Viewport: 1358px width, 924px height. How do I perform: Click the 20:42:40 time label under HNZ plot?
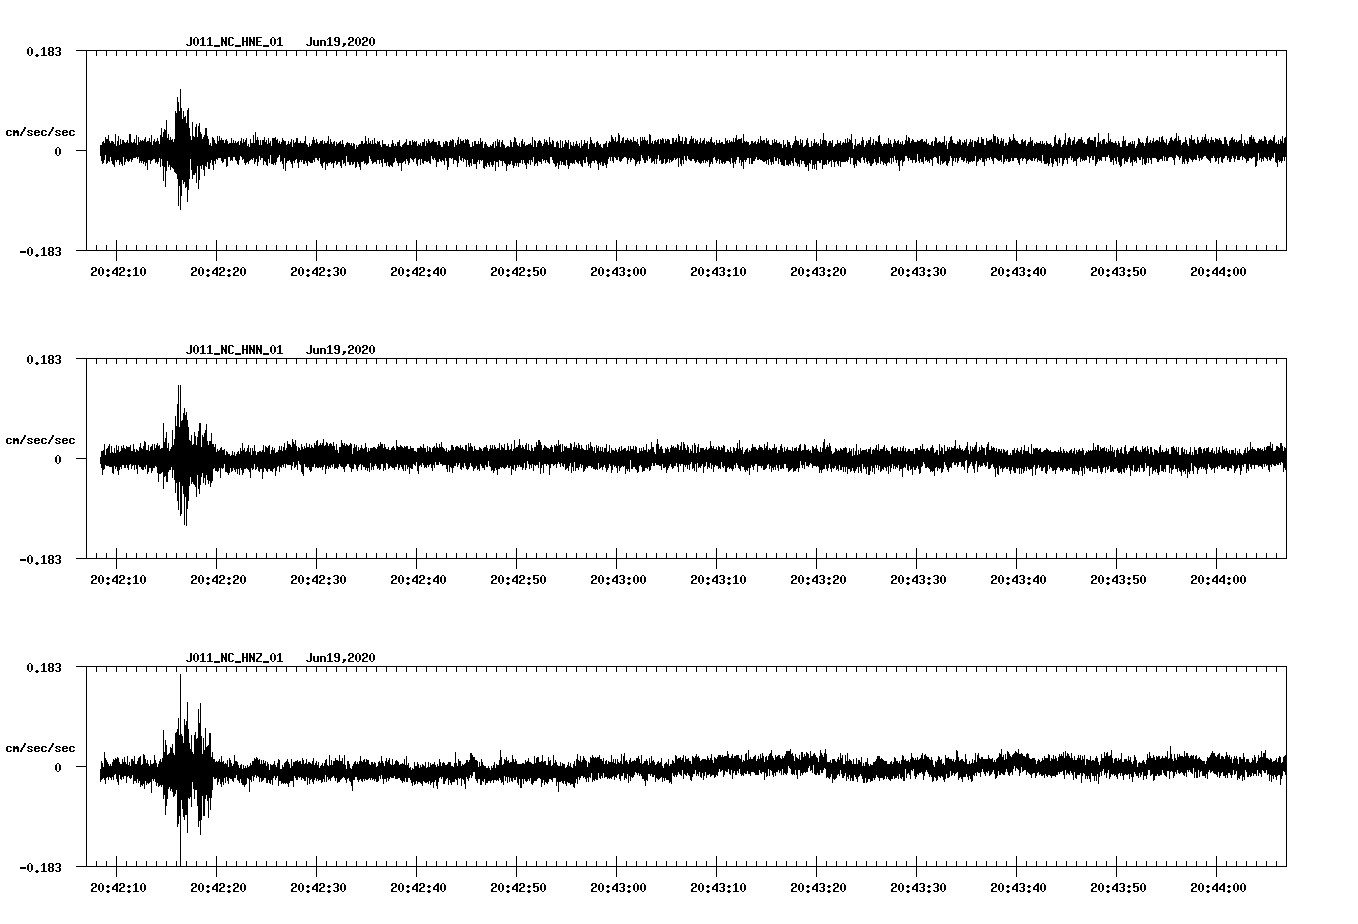coord(418,888)
